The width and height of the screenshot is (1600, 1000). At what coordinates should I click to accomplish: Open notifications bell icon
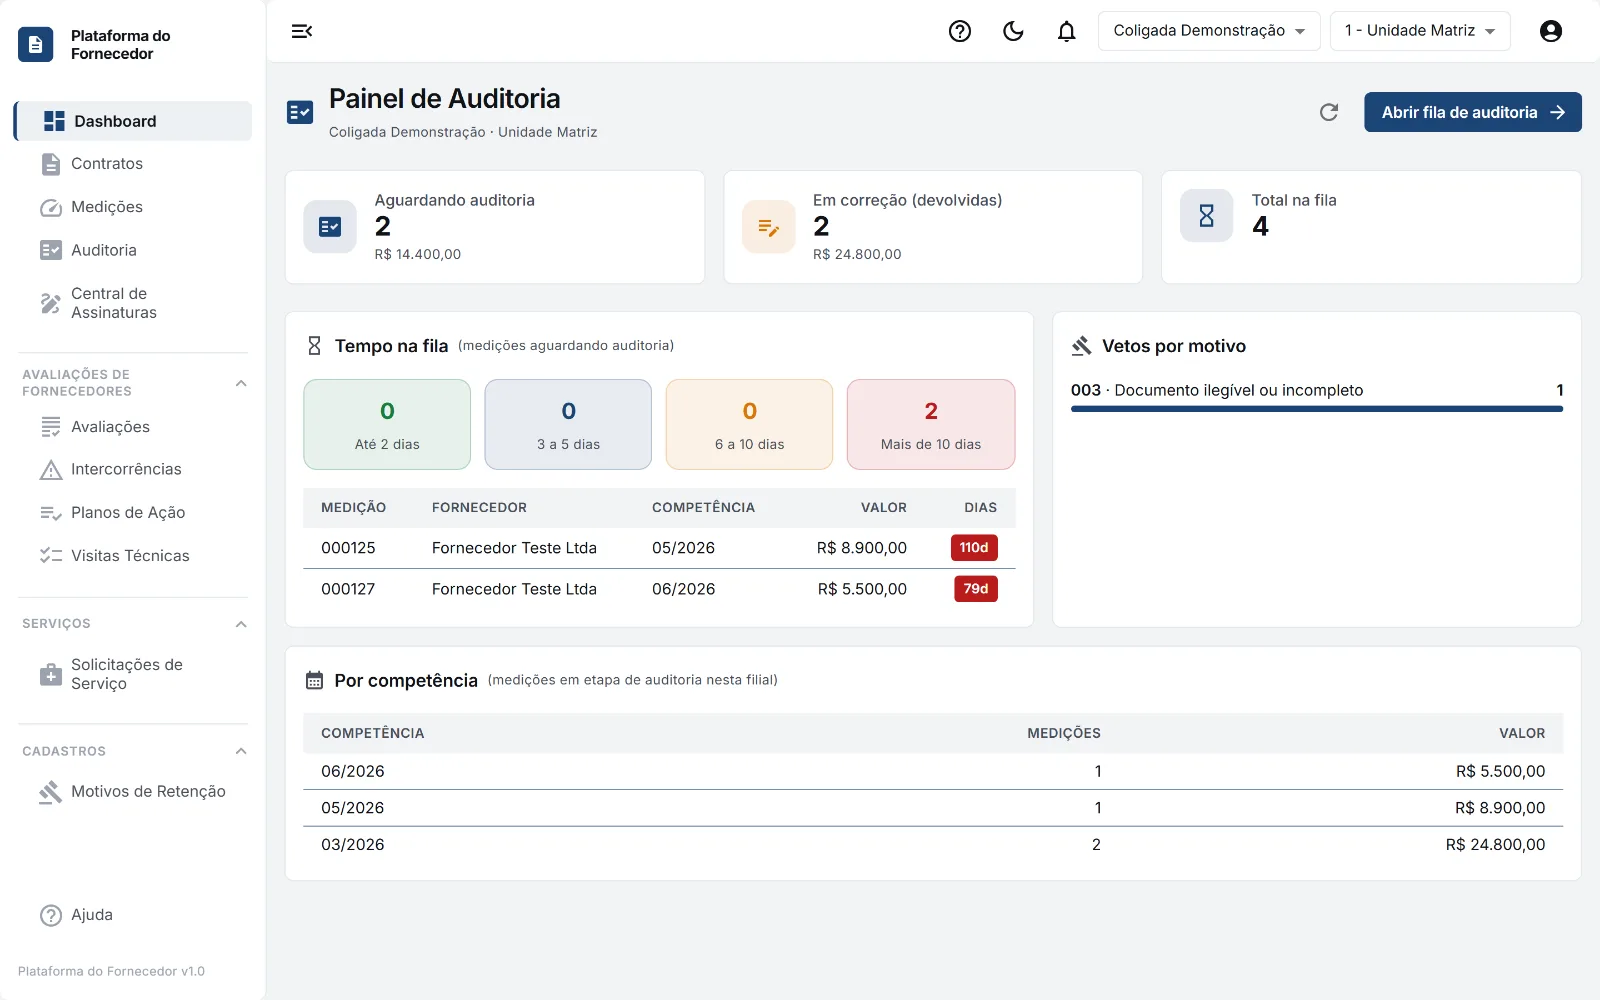(x=1067, y=31)
